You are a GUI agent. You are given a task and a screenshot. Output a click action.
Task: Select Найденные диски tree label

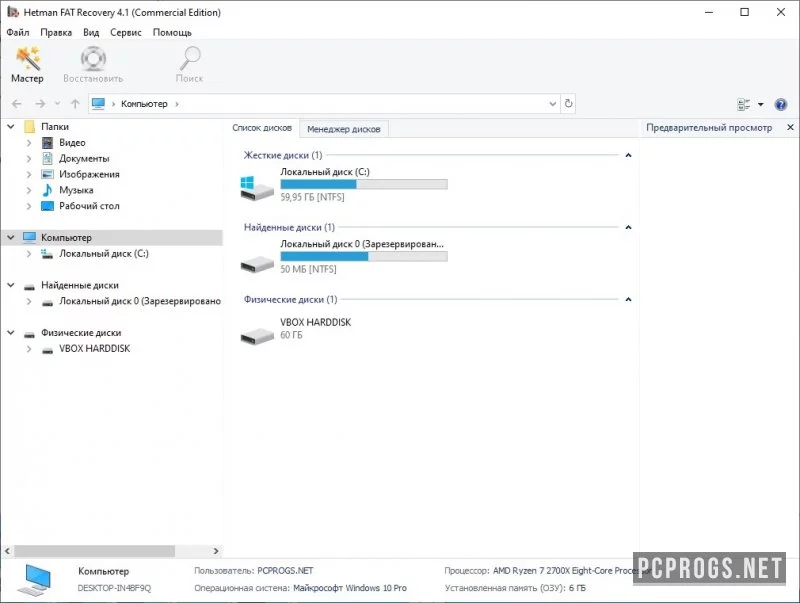[80, 285]
